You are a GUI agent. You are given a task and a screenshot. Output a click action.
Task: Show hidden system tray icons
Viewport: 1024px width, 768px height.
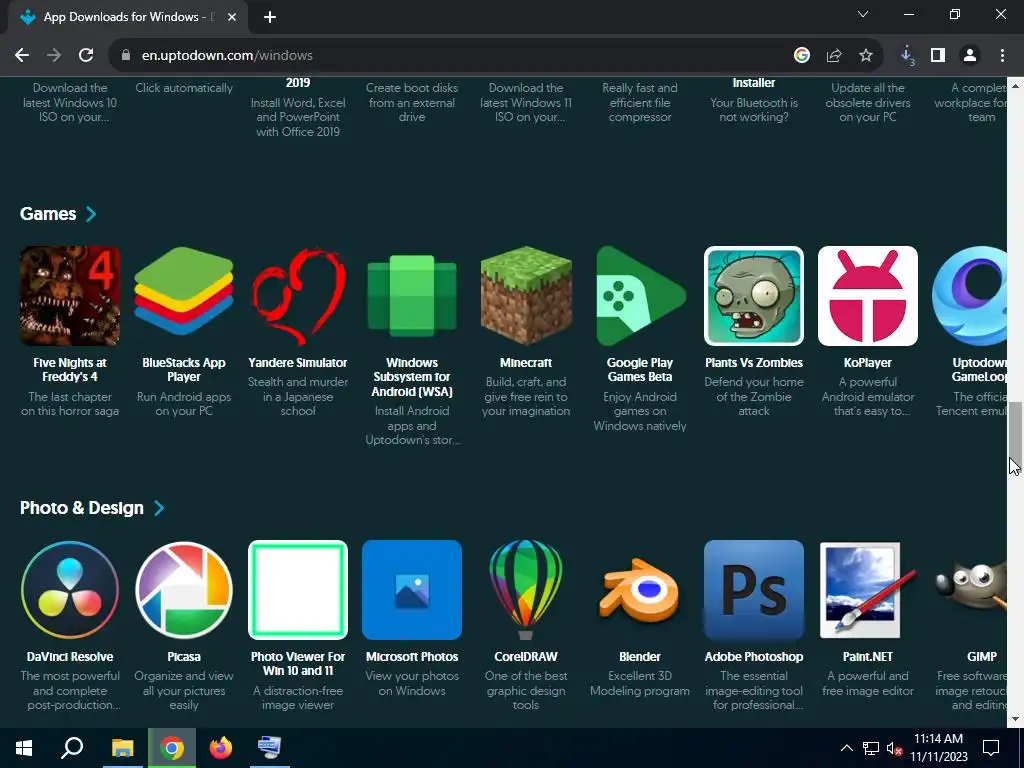846,748
